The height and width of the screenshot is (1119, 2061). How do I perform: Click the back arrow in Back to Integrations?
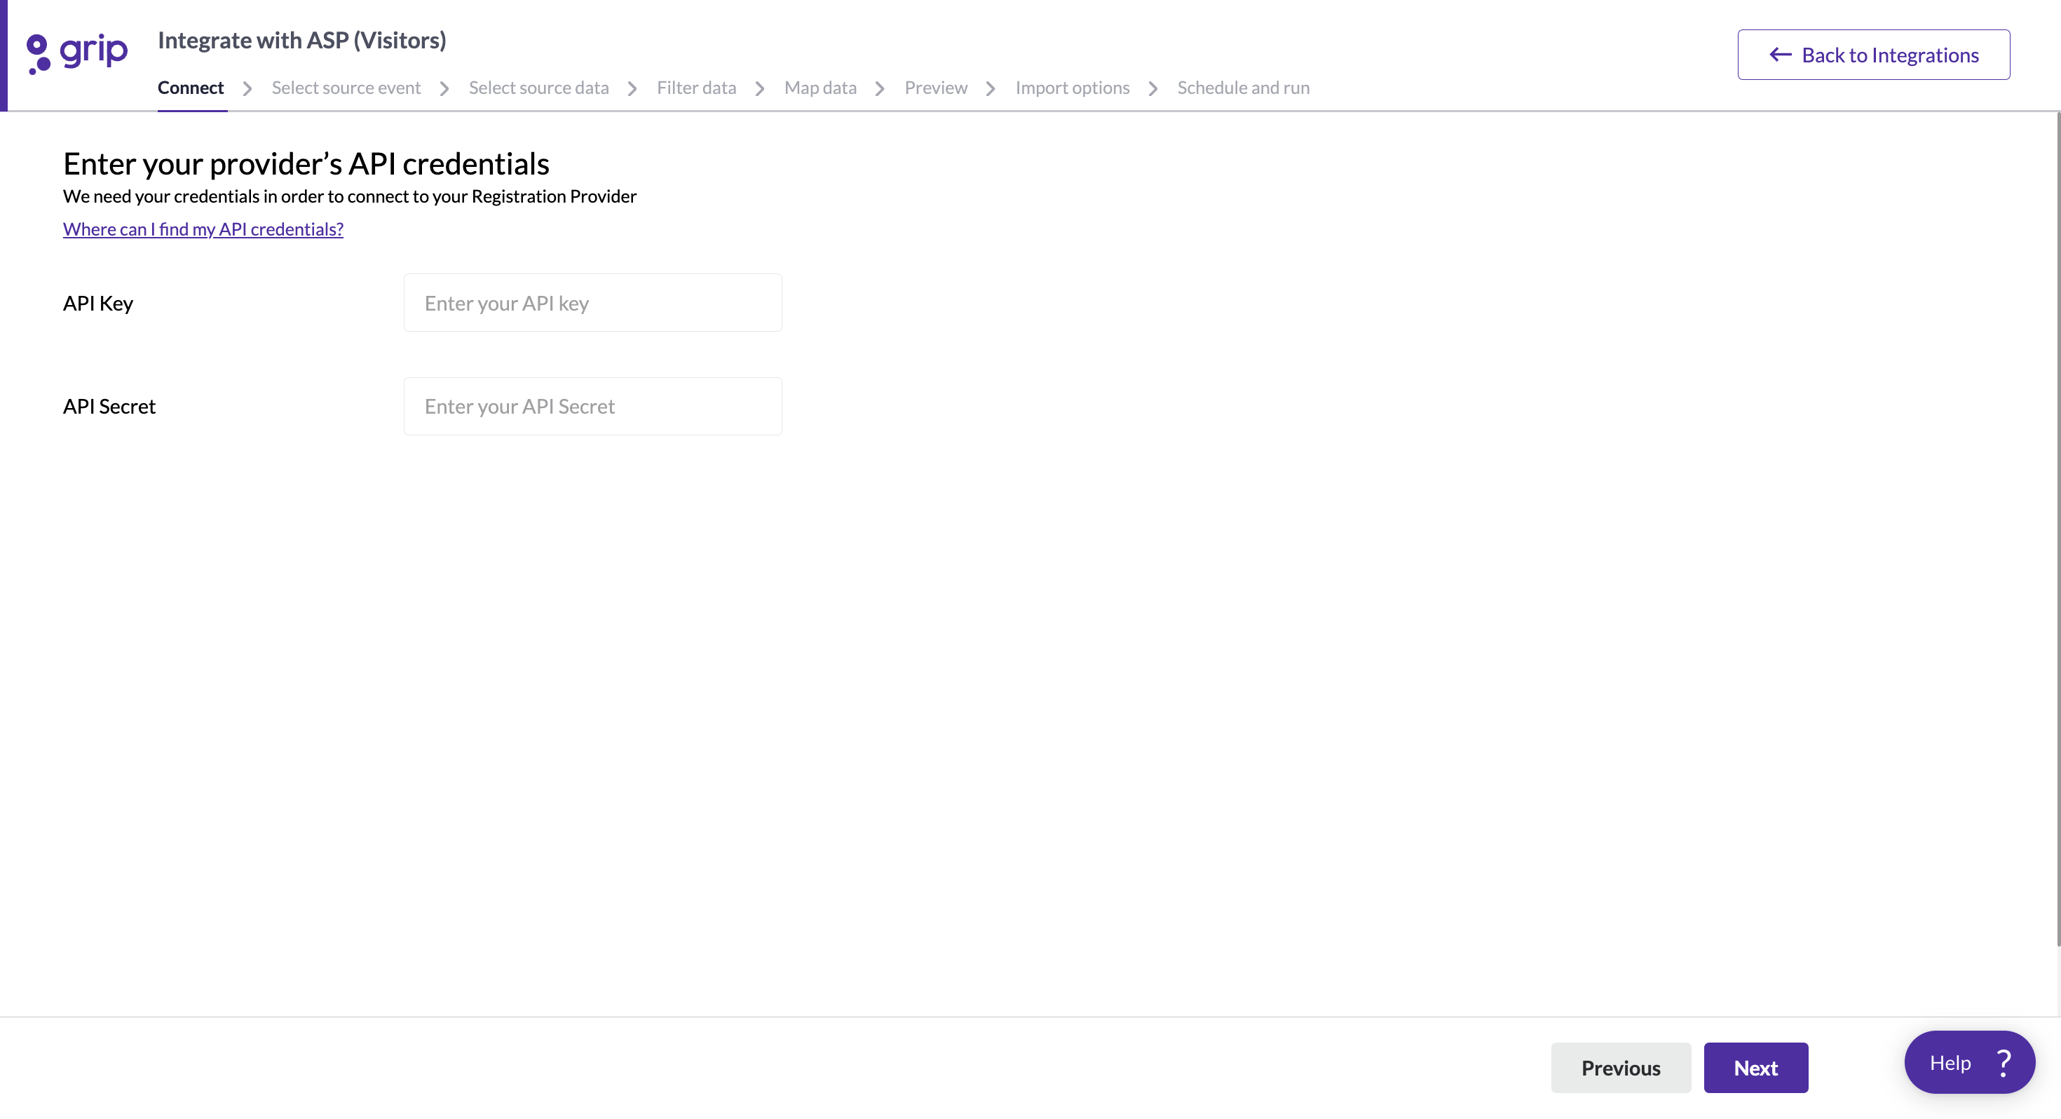[1781, 55]
